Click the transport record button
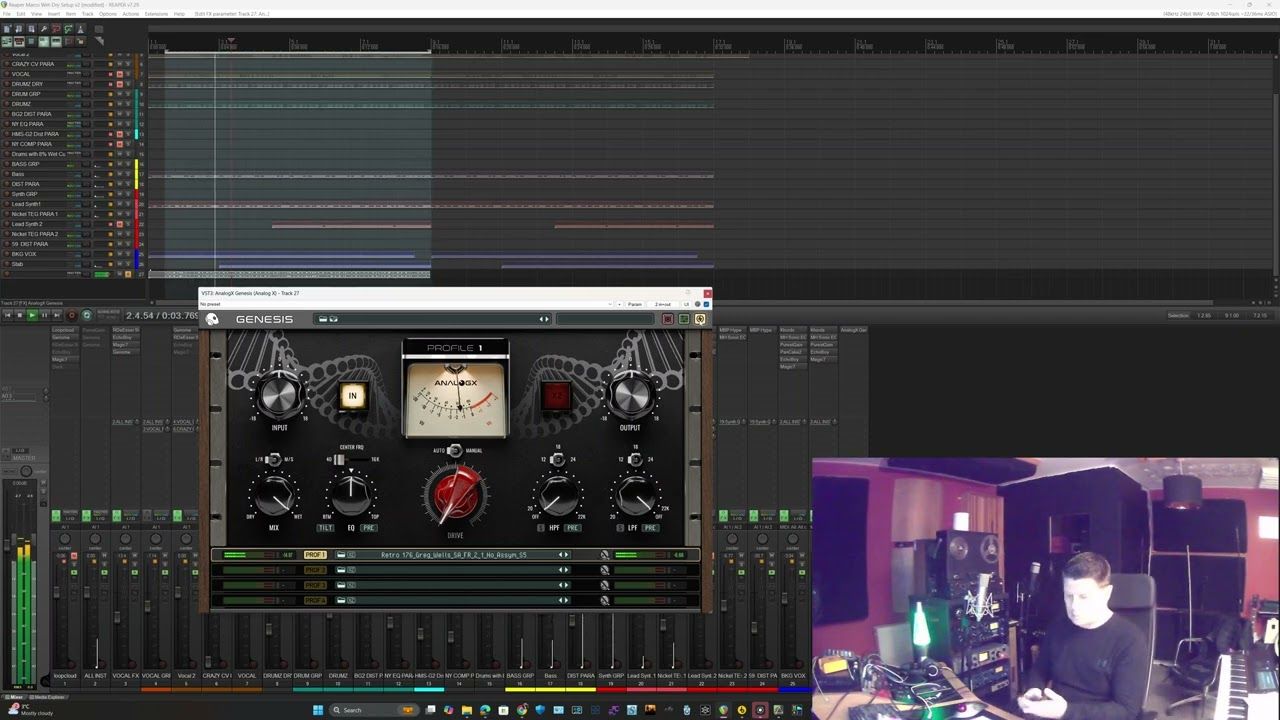1280x720 pixels. coord(71,315)
